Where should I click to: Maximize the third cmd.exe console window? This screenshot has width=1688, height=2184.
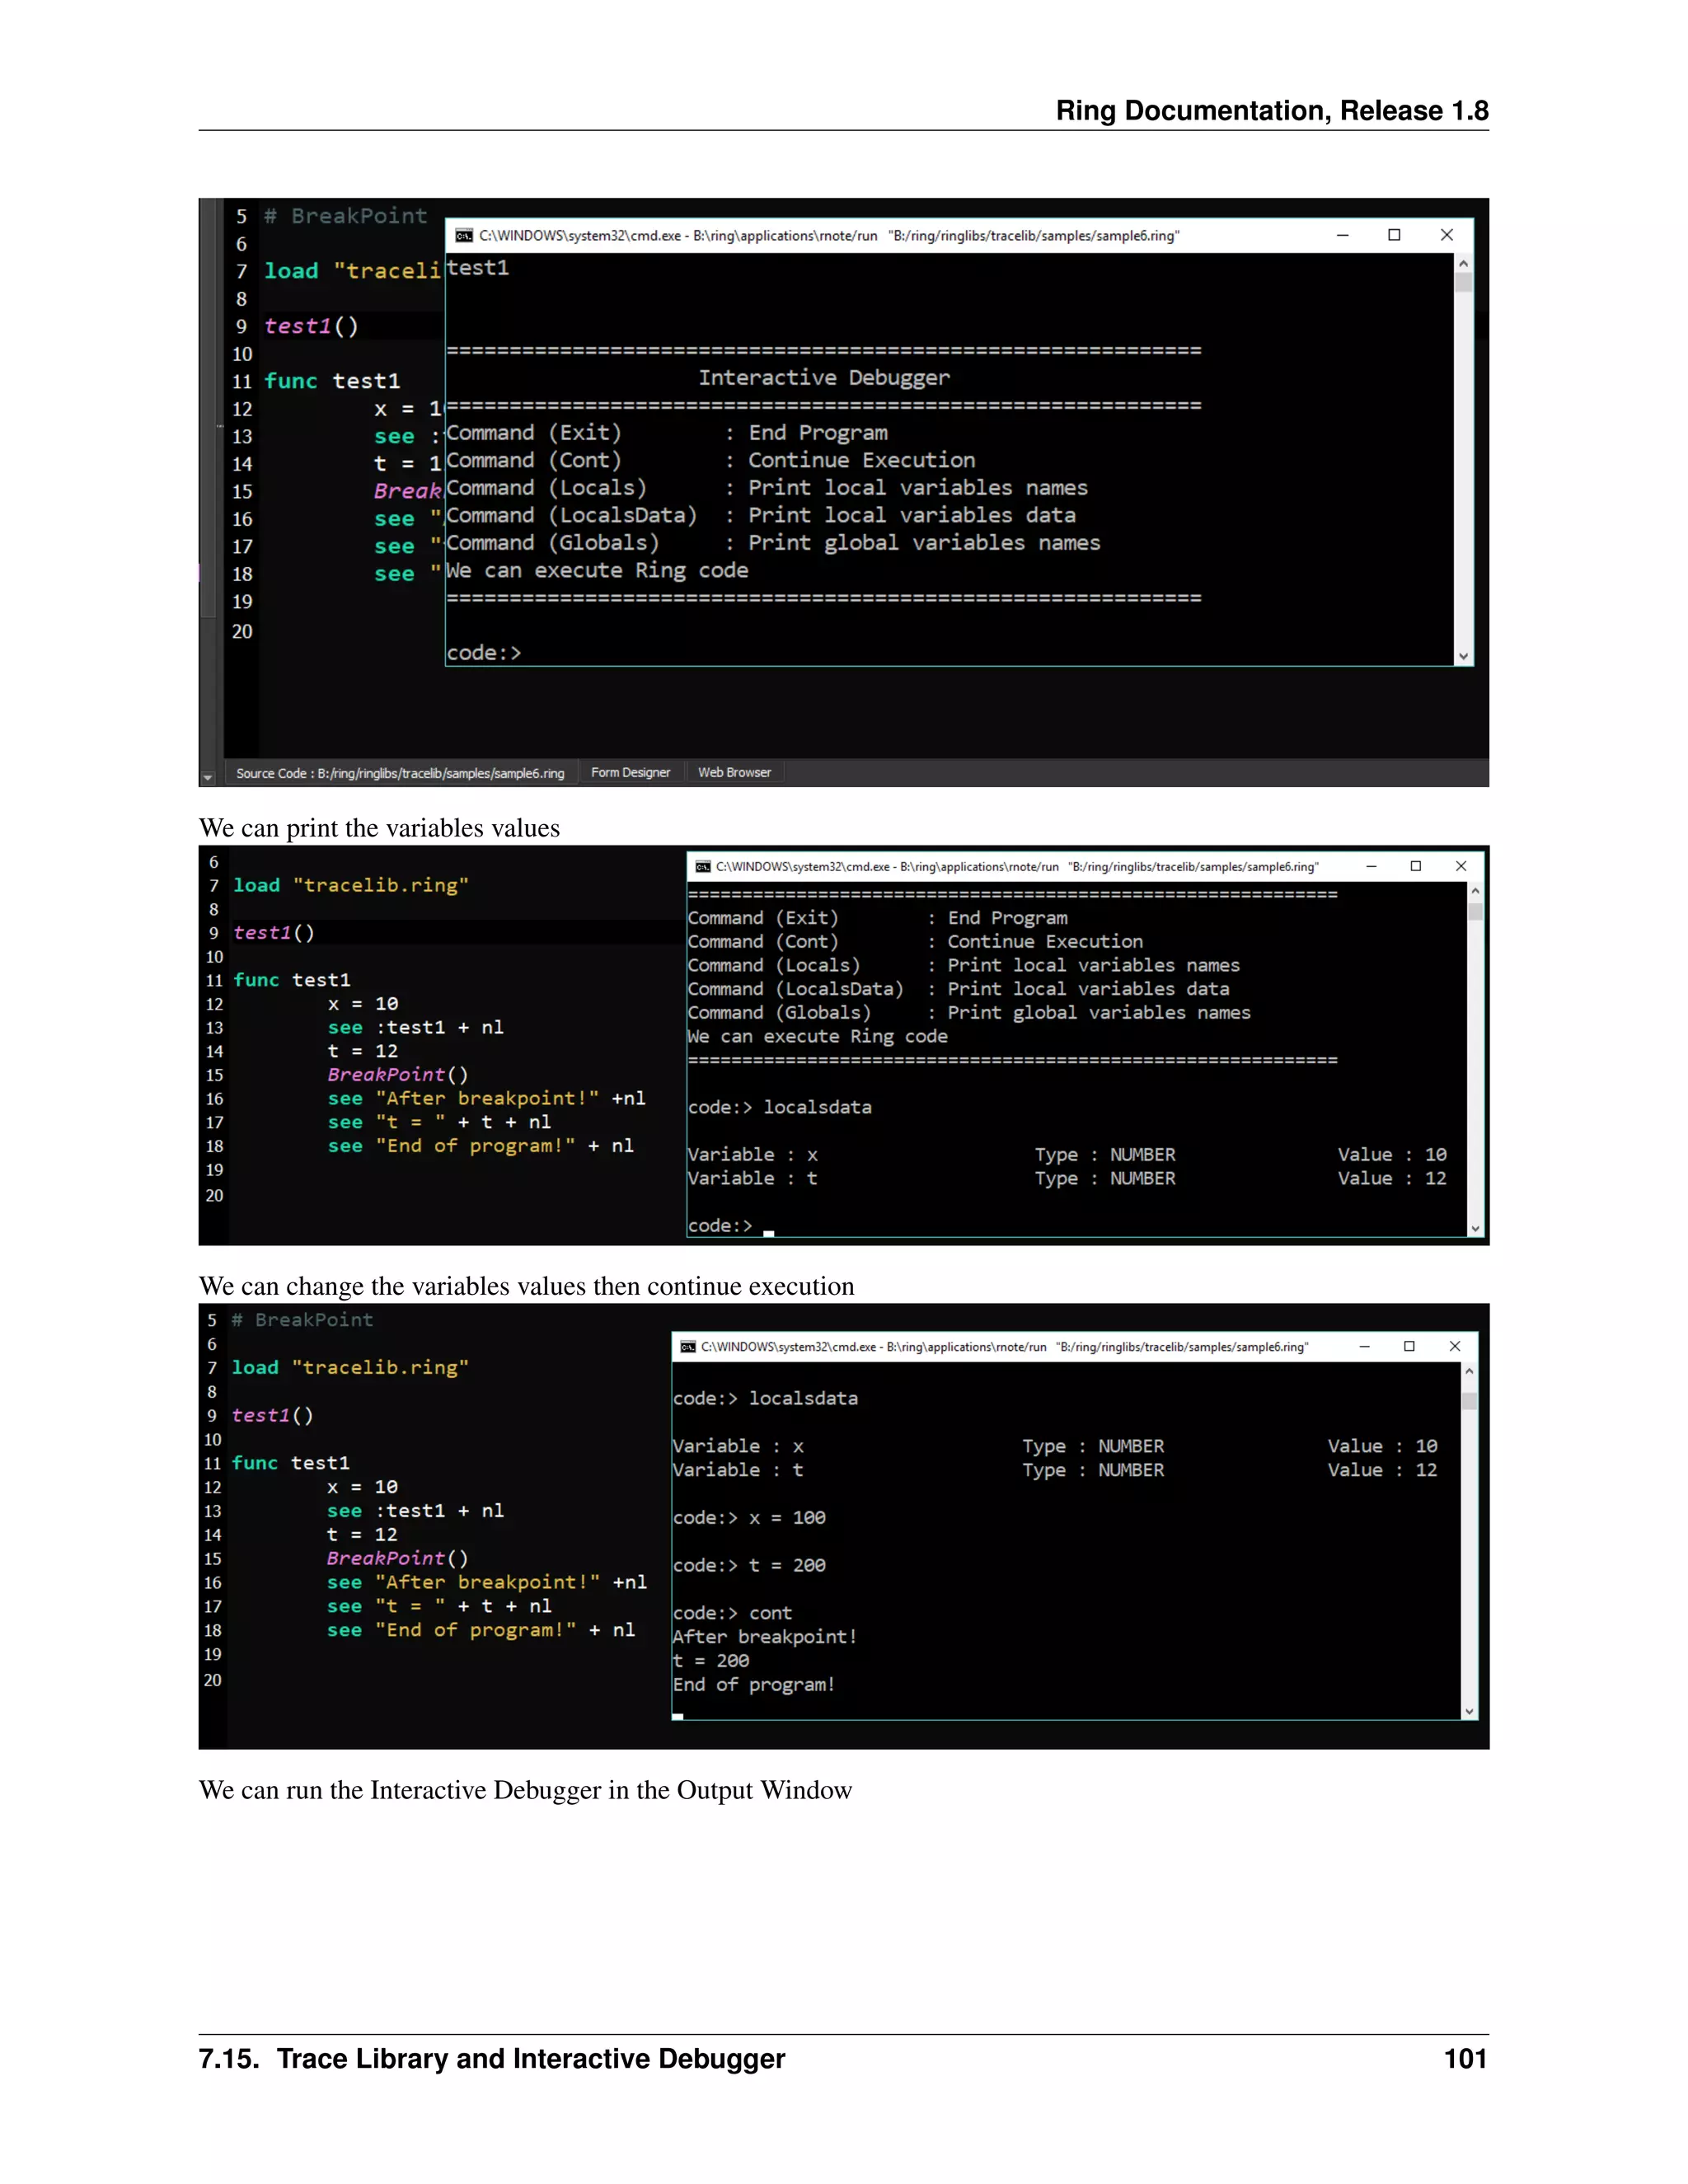[x=1409, y=1346]
